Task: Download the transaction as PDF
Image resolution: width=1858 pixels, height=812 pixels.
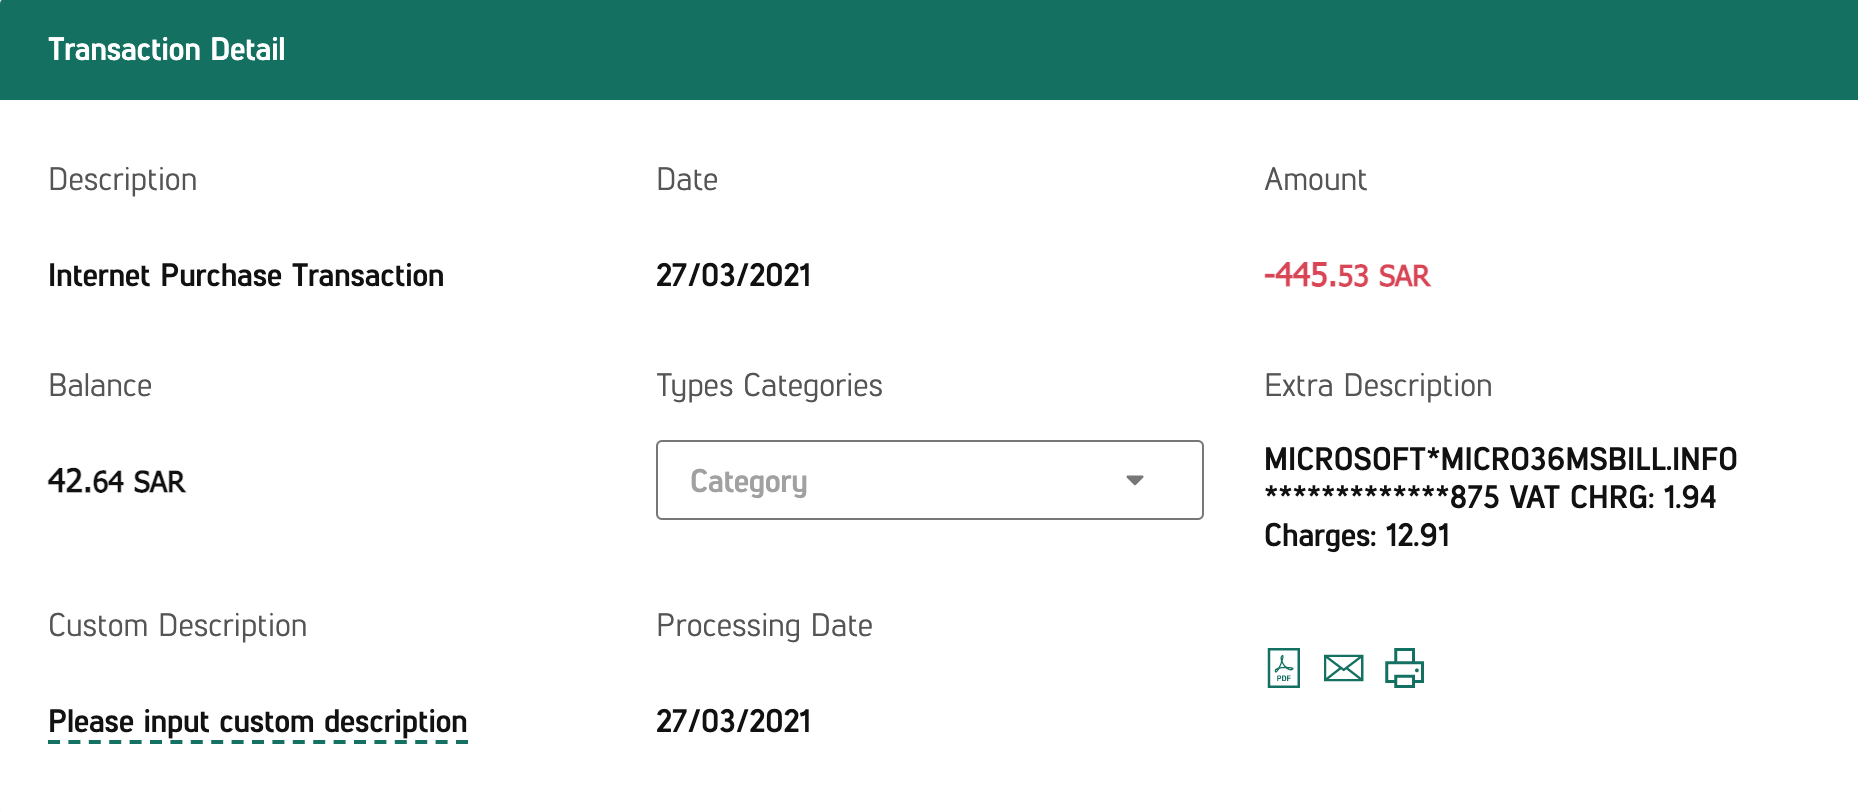Action: [x=1284, y=668]
